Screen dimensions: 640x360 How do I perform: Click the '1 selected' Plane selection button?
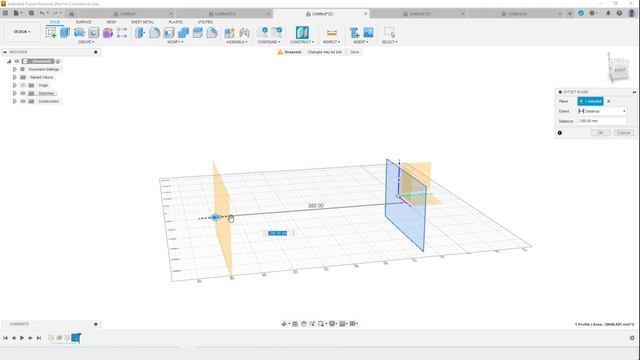(x=590, y=101)
